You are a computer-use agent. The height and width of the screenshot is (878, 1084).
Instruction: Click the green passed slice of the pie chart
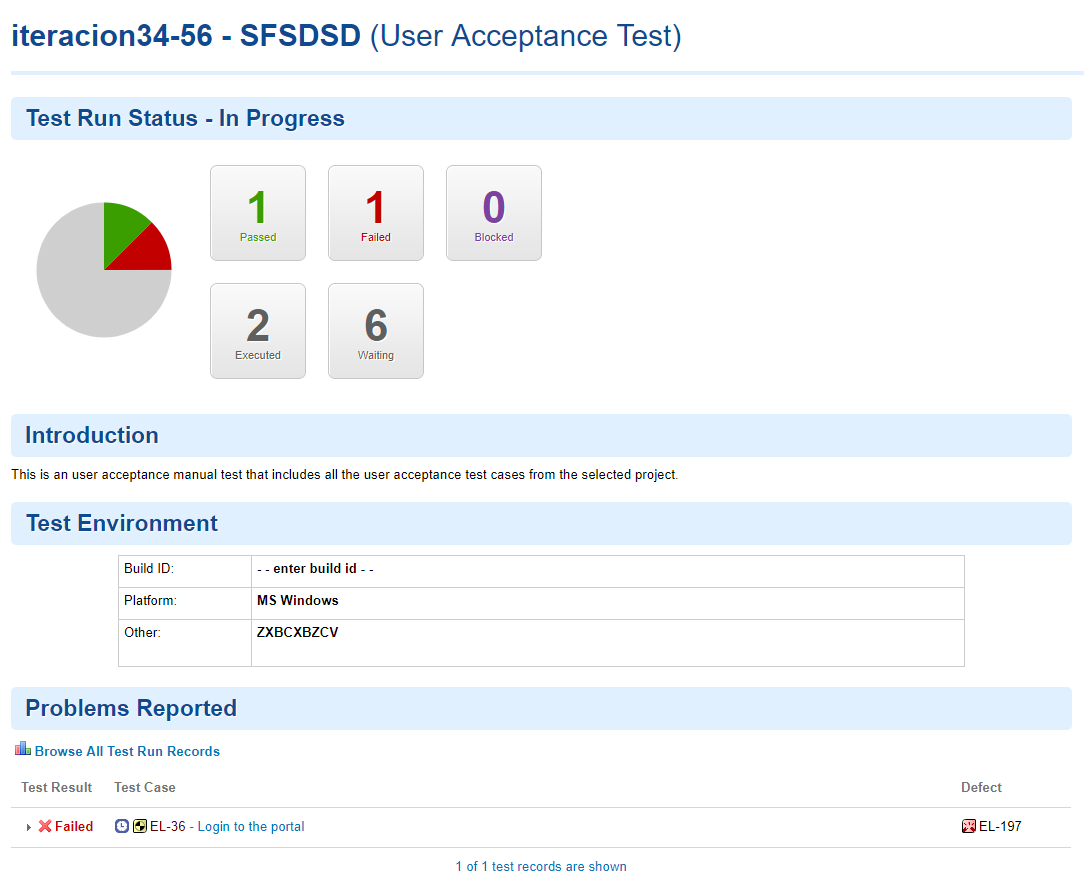tap(121, 228)
